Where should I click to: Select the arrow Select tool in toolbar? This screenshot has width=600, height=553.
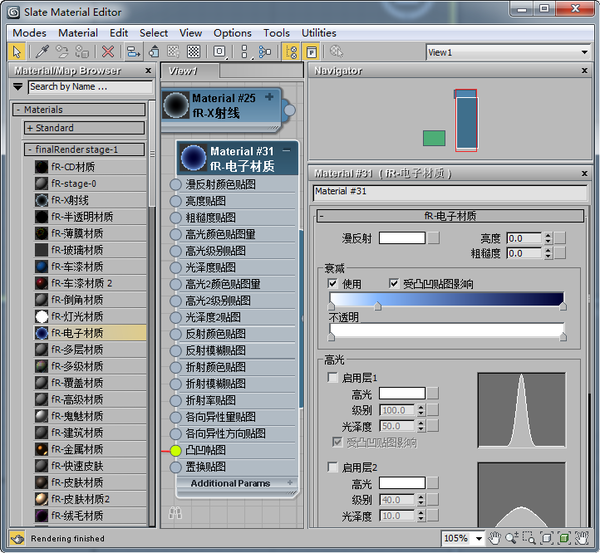(17, 51)
